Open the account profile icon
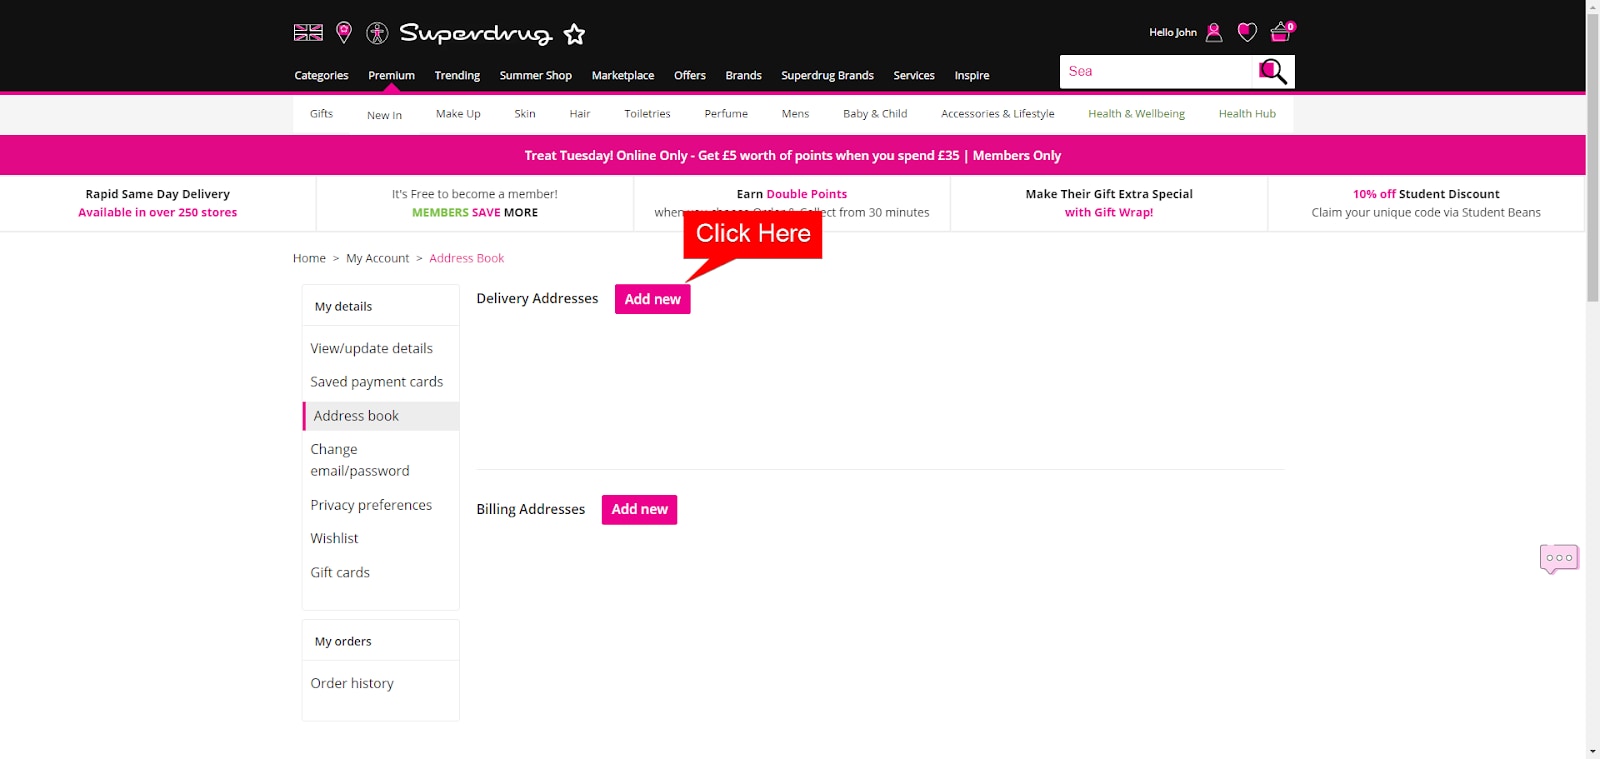This screenshot has height=759, width=1600. click(1214, 32)
